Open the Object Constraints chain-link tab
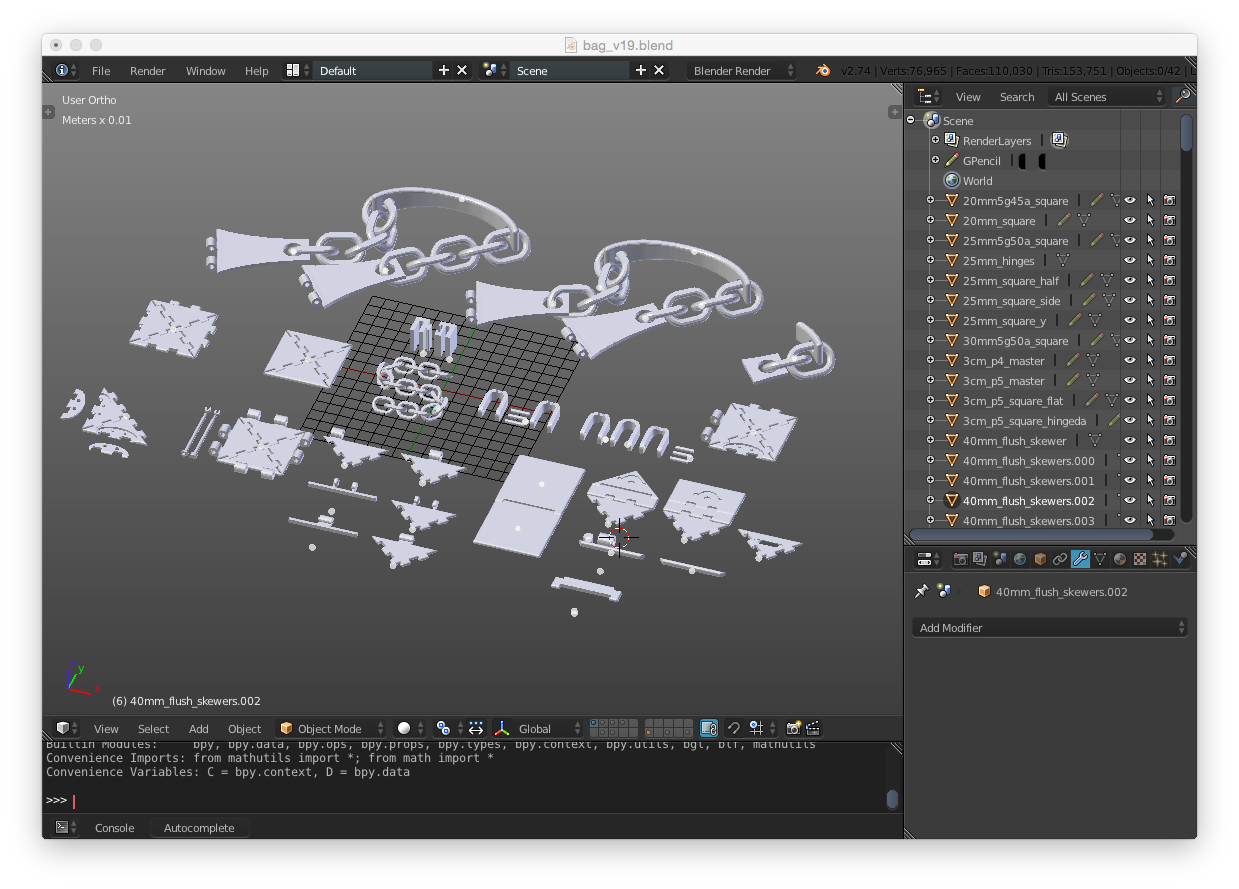1239x889 pixels. [x=1060, y=559]
